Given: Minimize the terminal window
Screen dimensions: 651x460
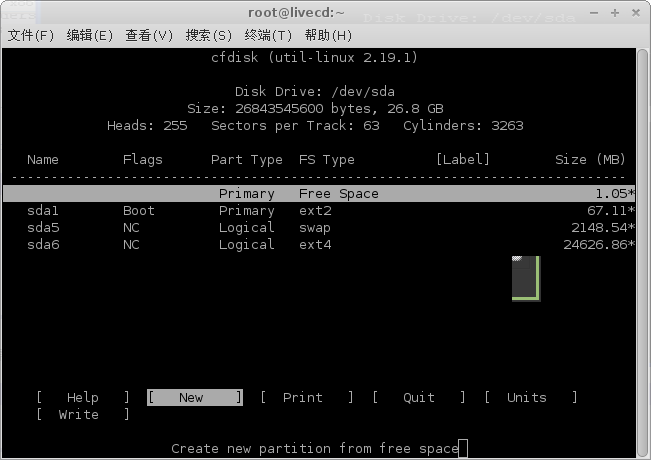Looking at the screenshot, I should coord(594,13).
